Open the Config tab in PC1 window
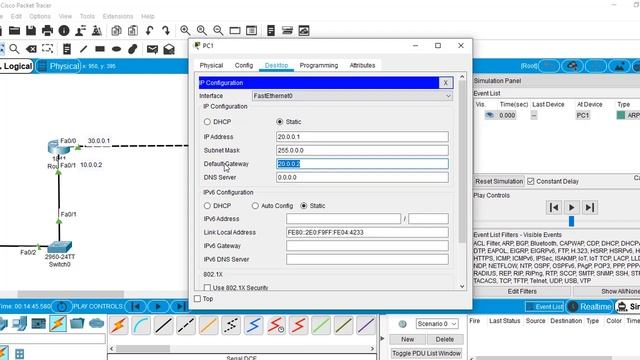The width and height of the screenshot is (640, 360). tap(244, 65)
